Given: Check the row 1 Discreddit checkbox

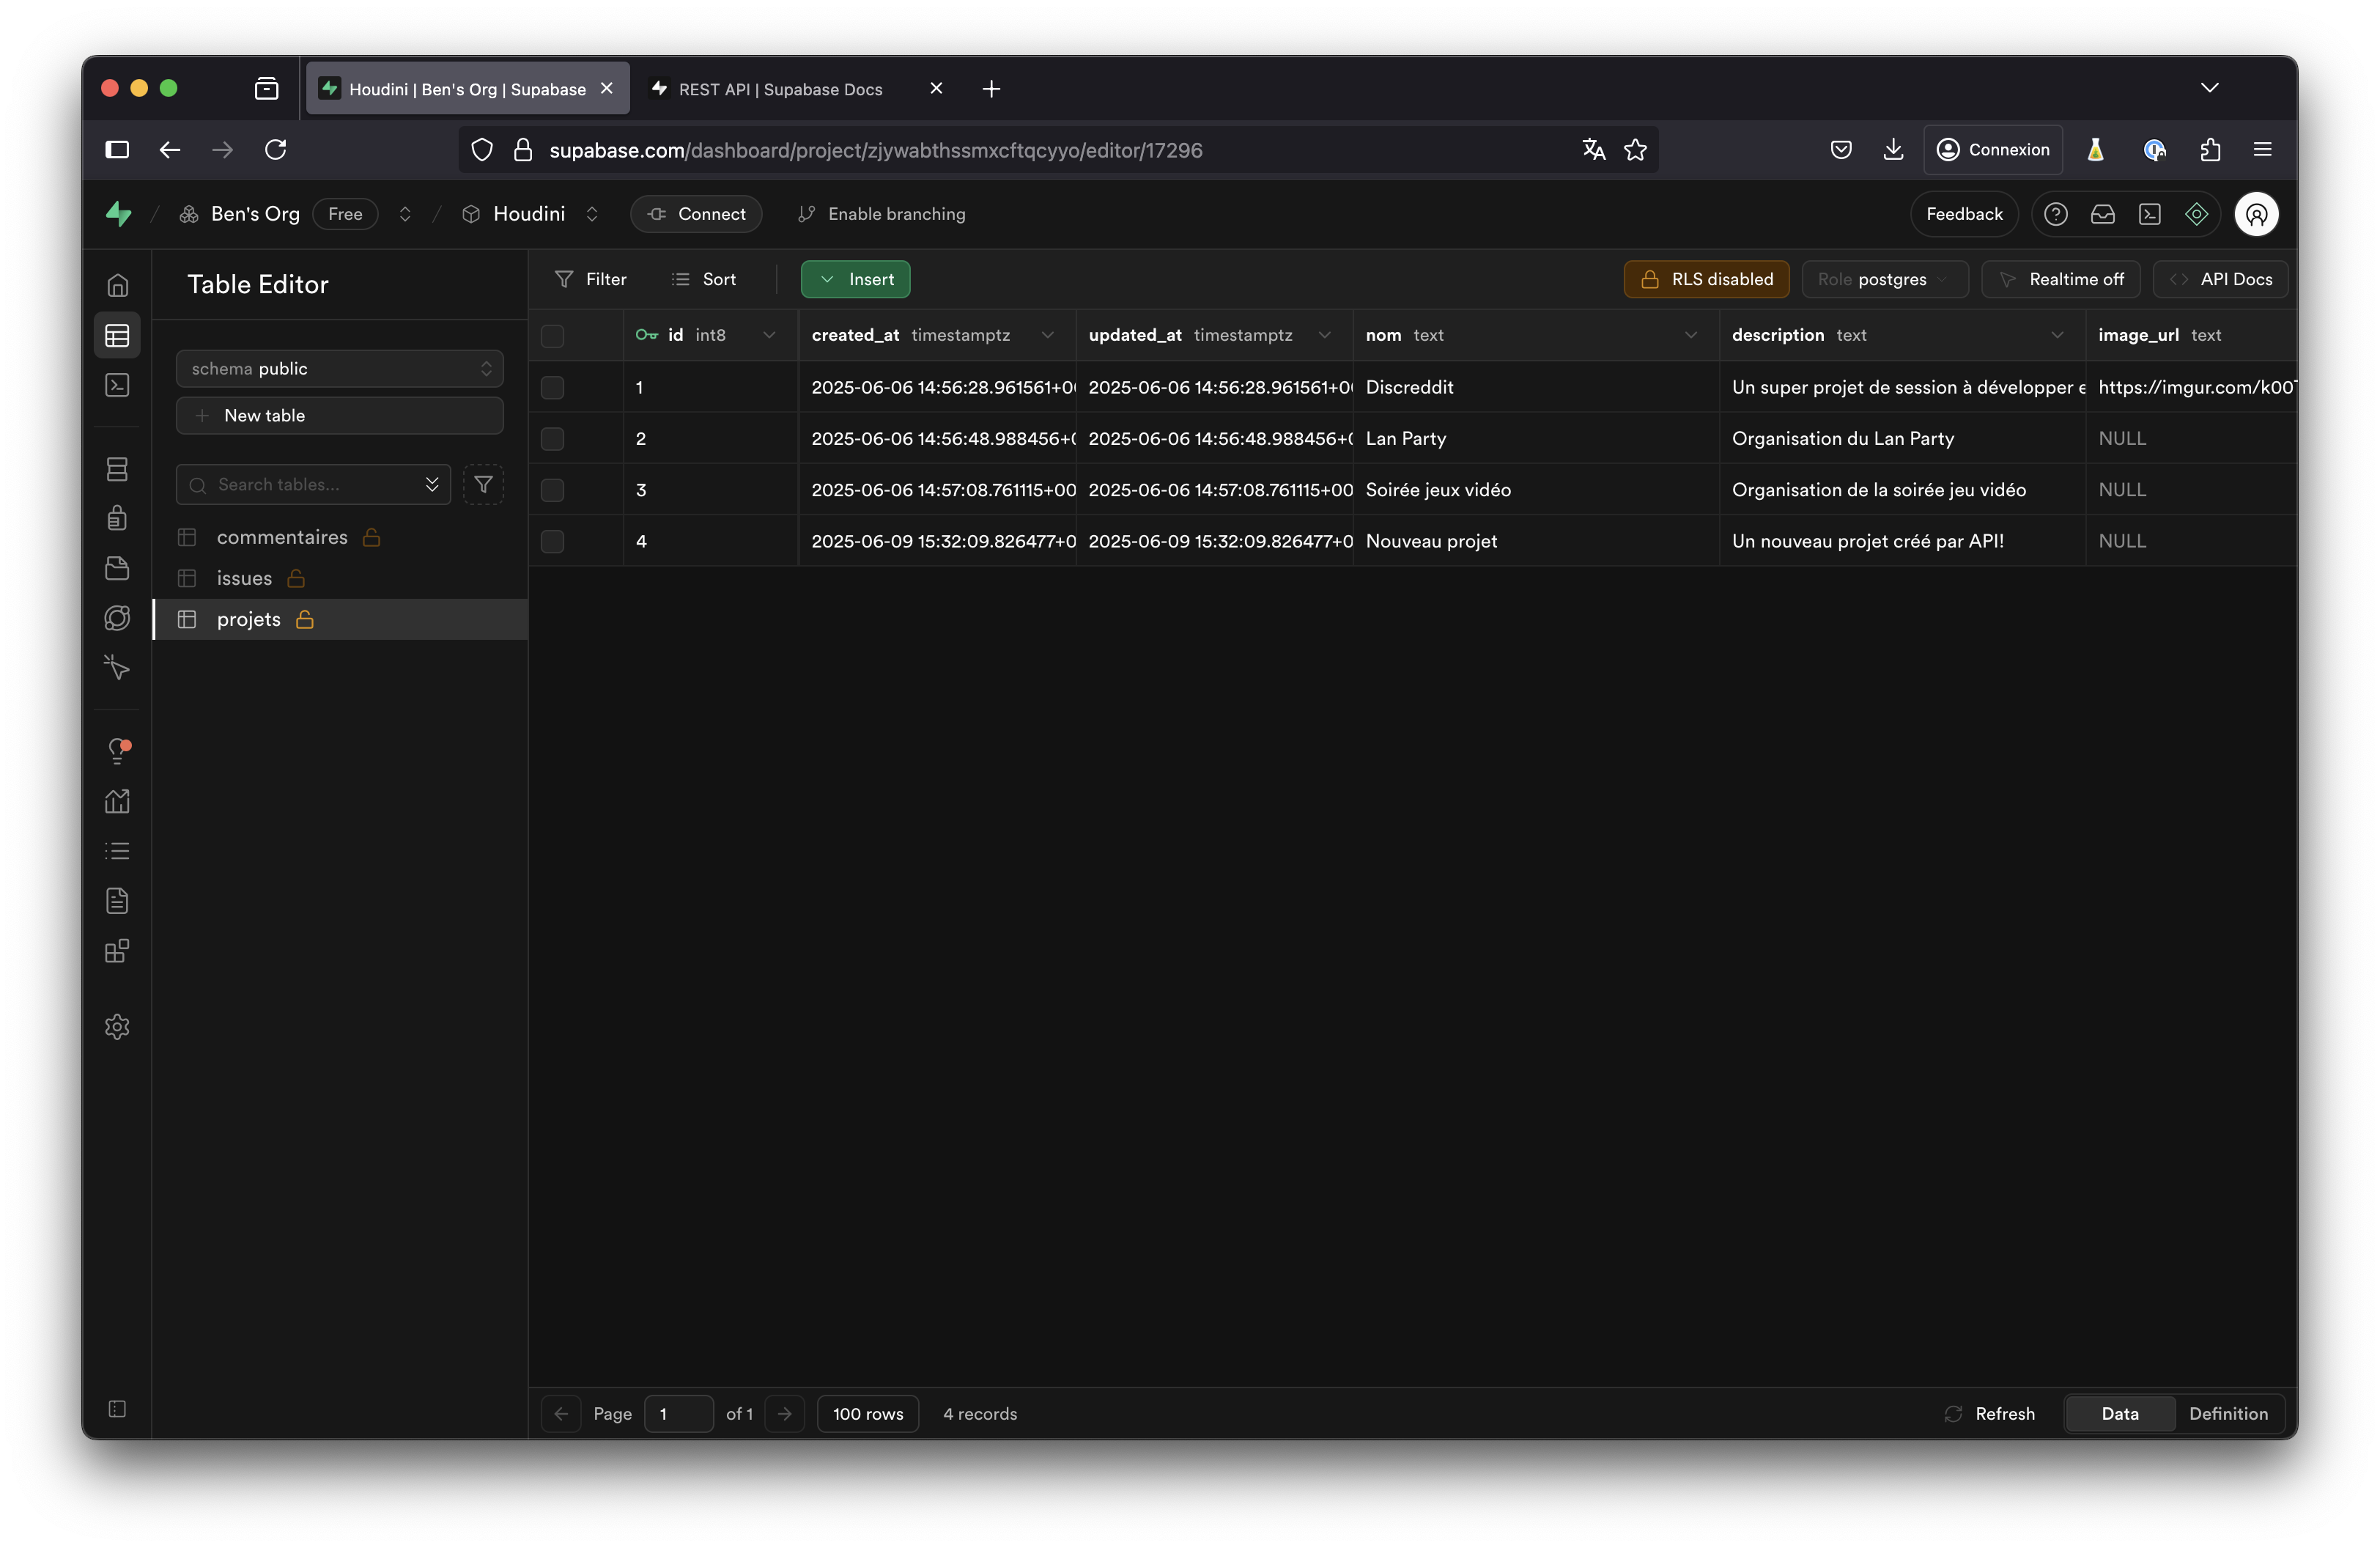Looking at the screenshot, I should point(552,388).
